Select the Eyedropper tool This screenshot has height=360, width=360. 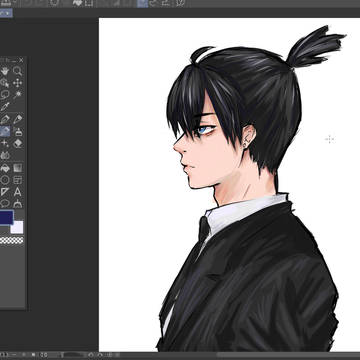4,107
